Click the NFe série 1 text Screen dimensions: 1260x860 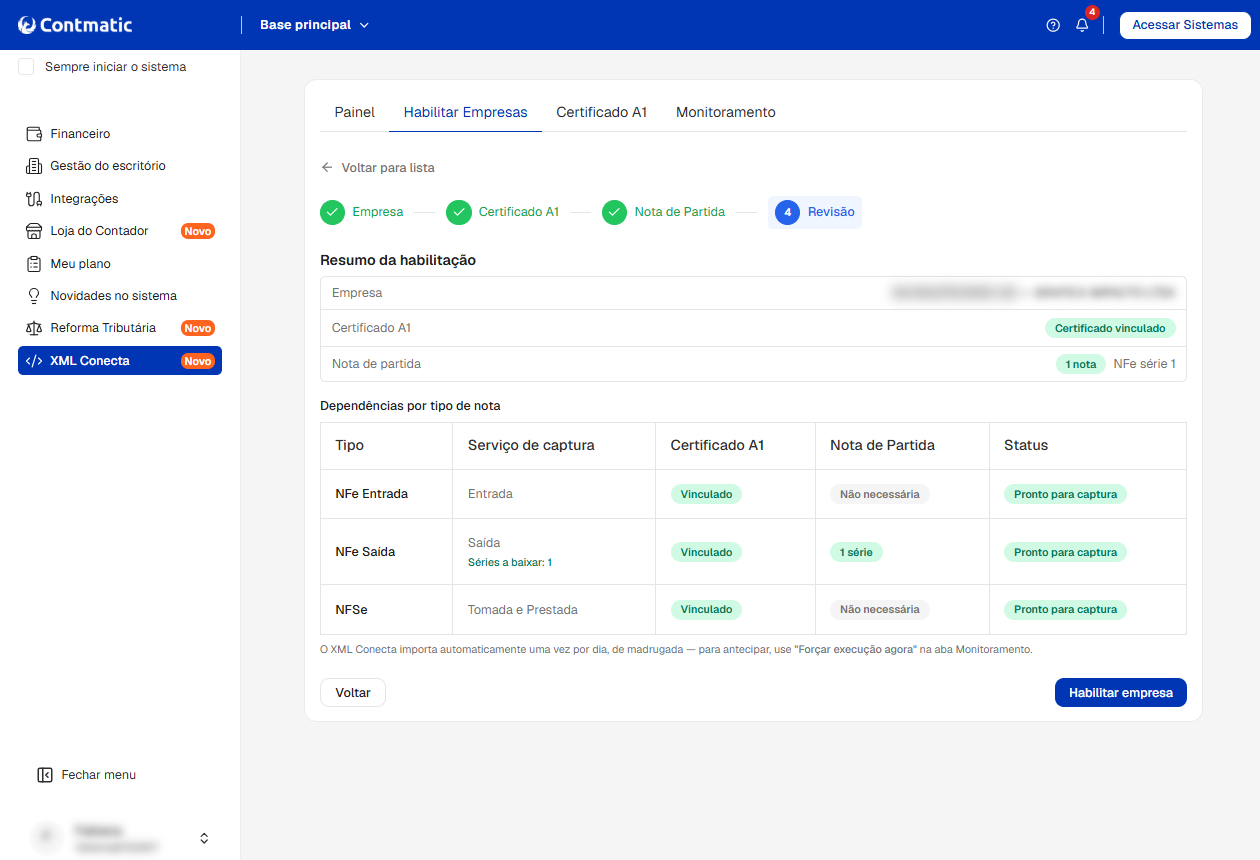point(1145,364)
